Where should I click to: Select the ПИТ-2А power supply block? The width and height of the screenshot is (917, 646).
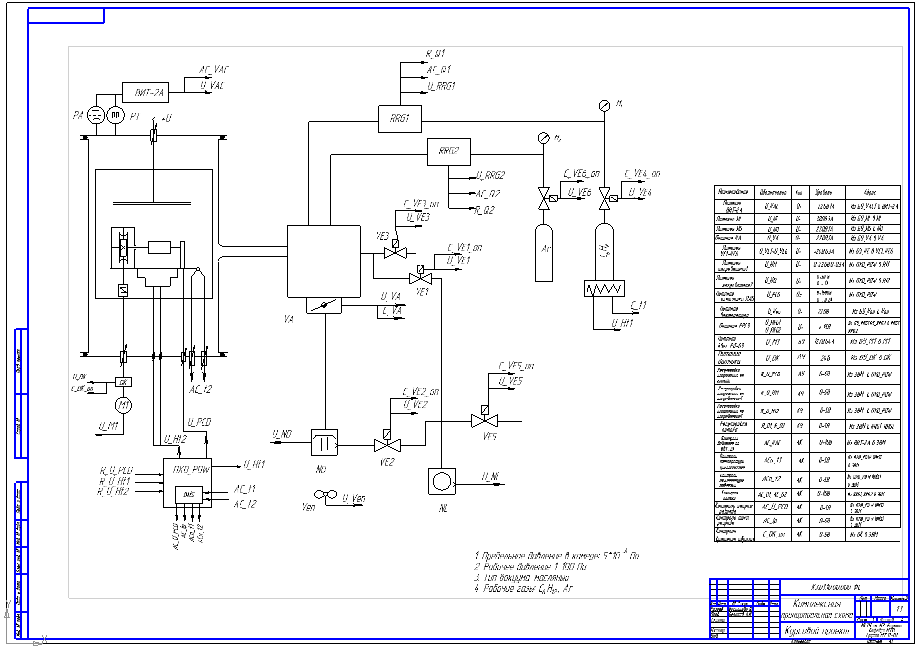click(145, 92)
